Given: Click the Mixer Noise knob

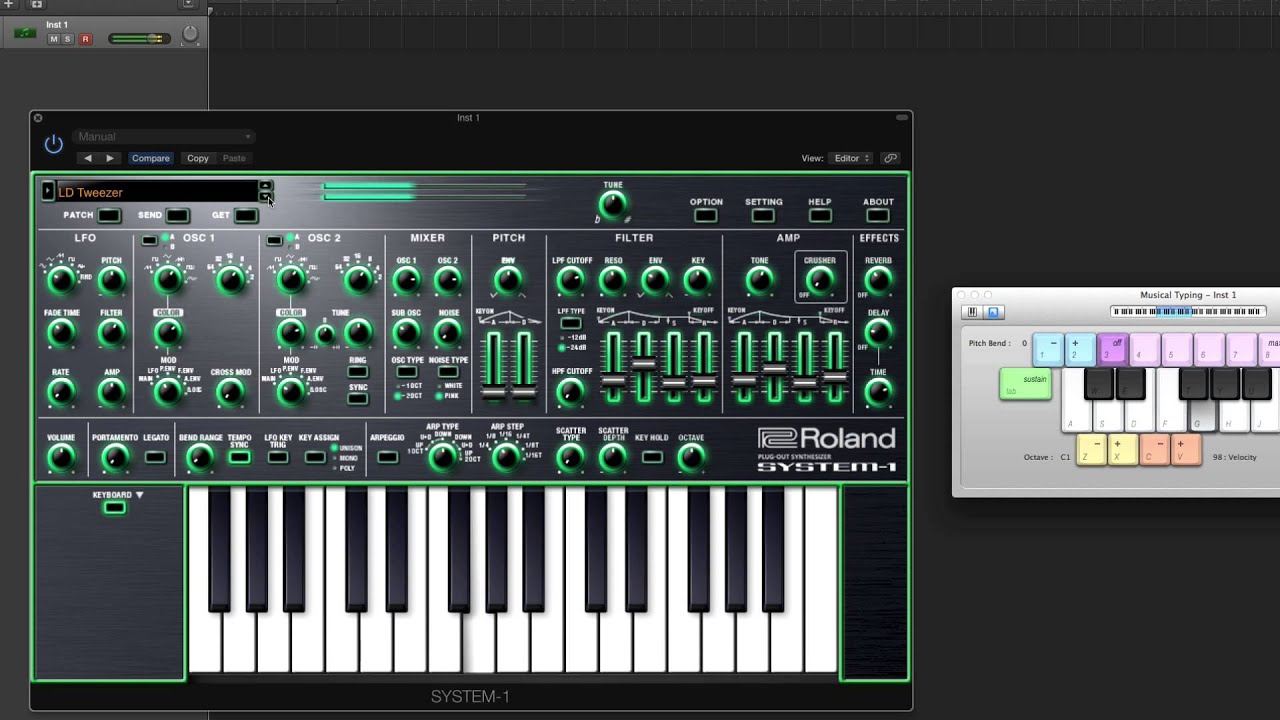Looking at the screenshot, I should [448, 333].
